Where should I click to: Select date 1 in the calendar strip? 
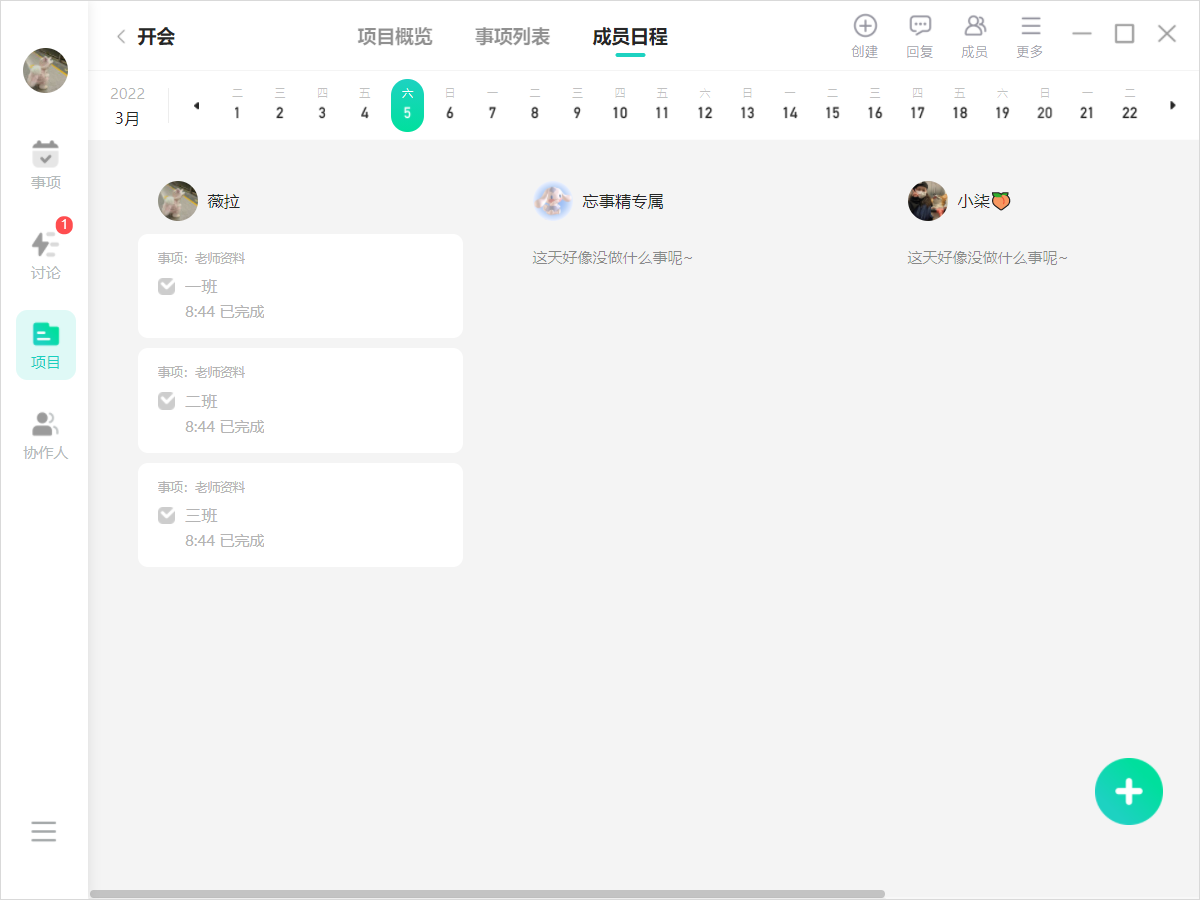(237, 105)
